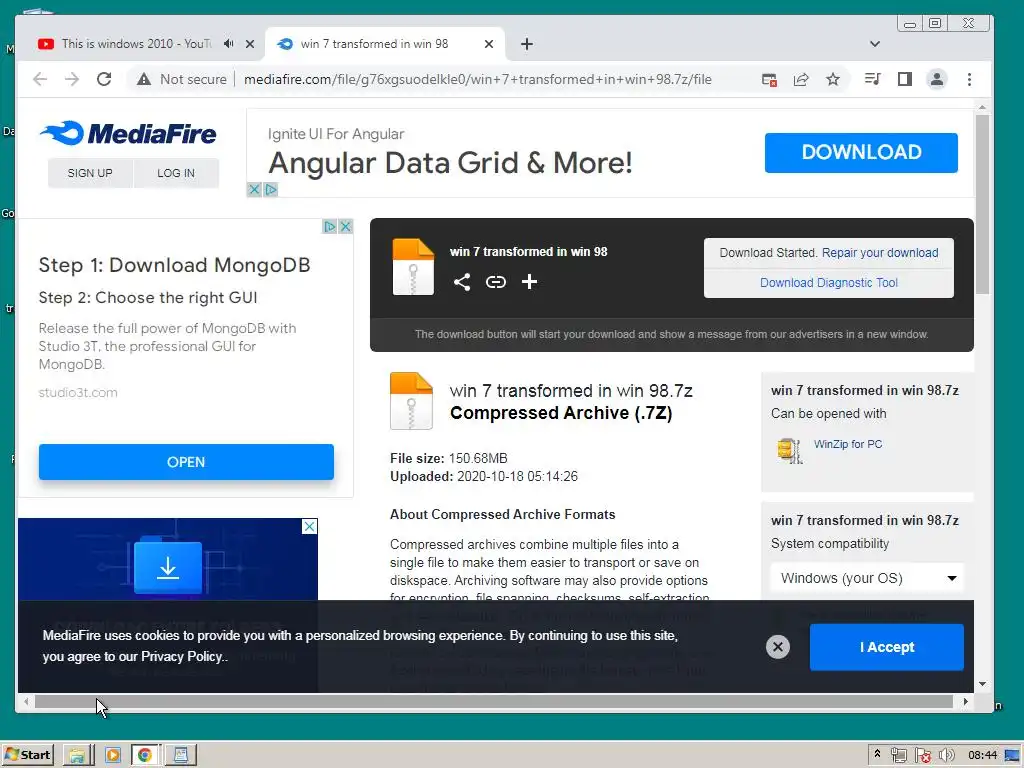Close the 'win 7 transformed in win 98' tab
1024x768 pixels.
(x=488, y=44)
